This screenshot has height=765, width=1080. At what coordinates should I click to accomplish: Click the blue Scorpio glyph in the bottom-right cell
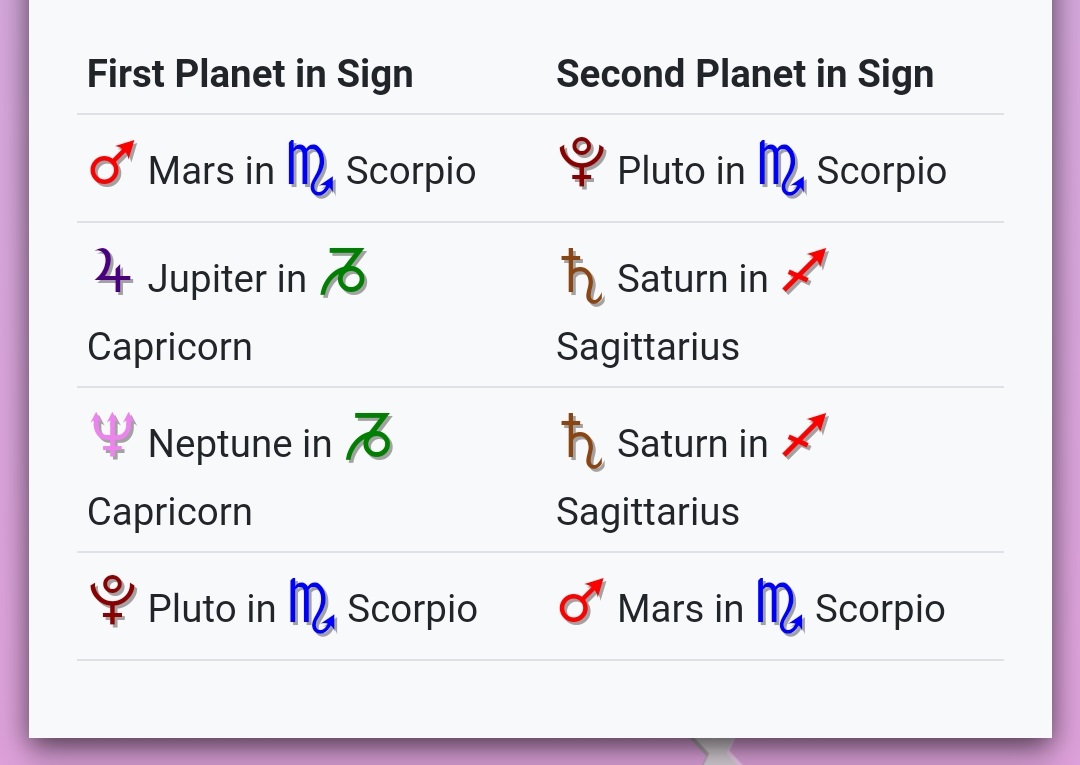[x=780, y=606]
